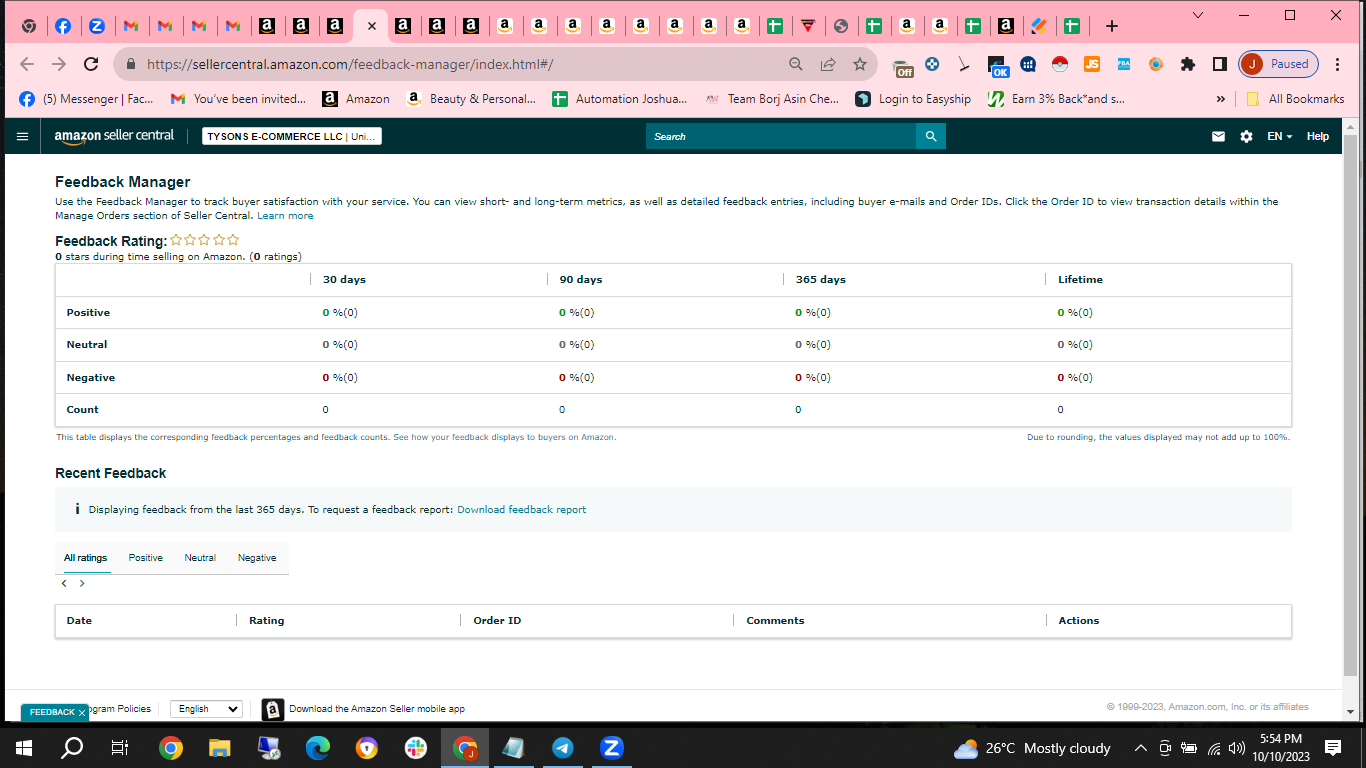Viewport: 1366px width, 768px height.
Task: Show hidden system tray icons
Action: [x=1140, y=748]
